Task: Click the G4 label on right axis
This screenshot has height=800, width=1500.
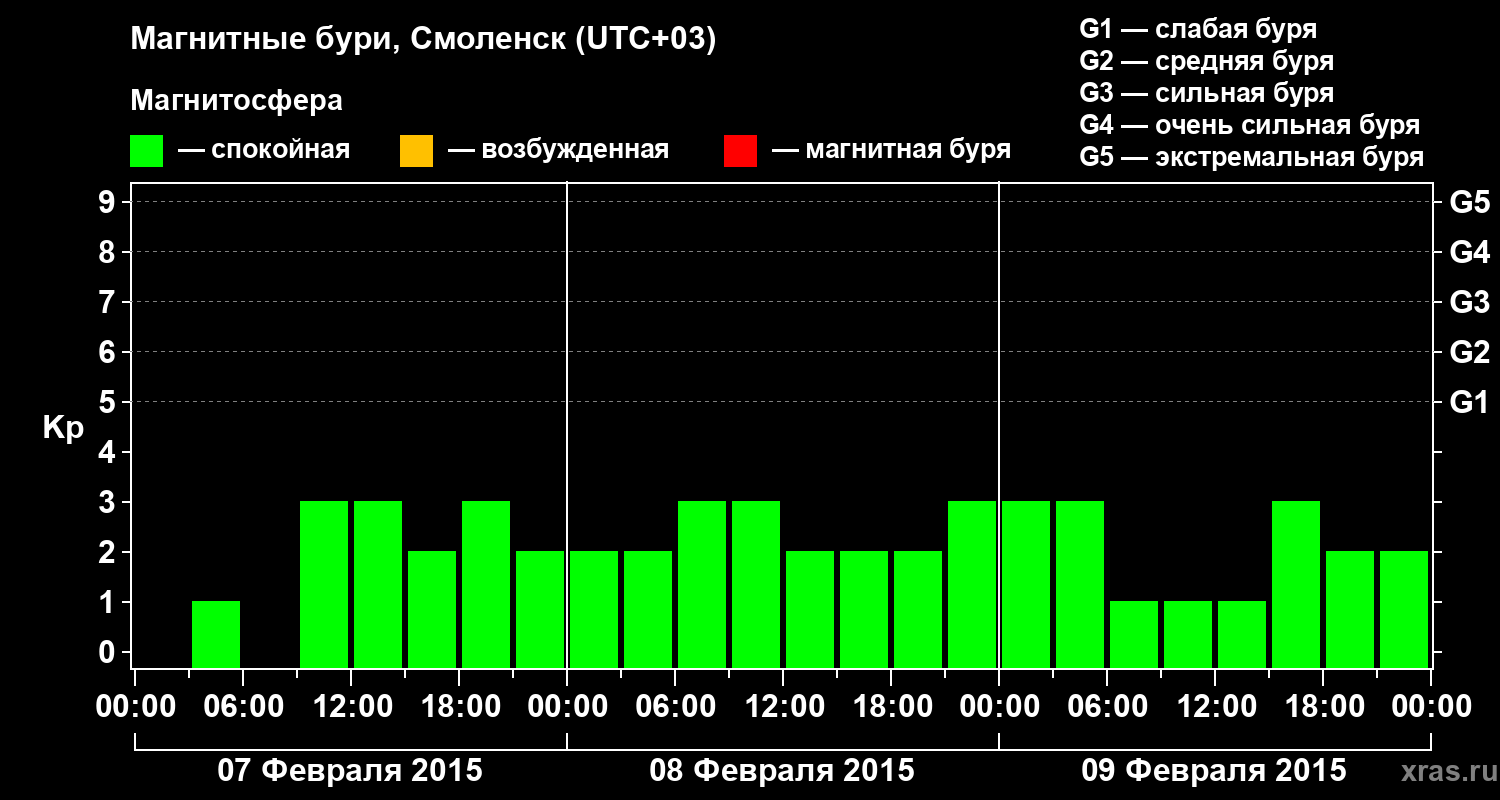Action: (1470, 252)
